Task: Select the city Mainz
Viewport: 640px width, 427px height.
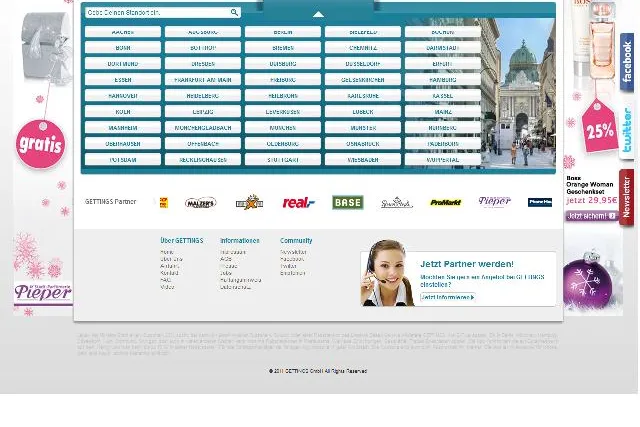Action: tap(443, 111)
